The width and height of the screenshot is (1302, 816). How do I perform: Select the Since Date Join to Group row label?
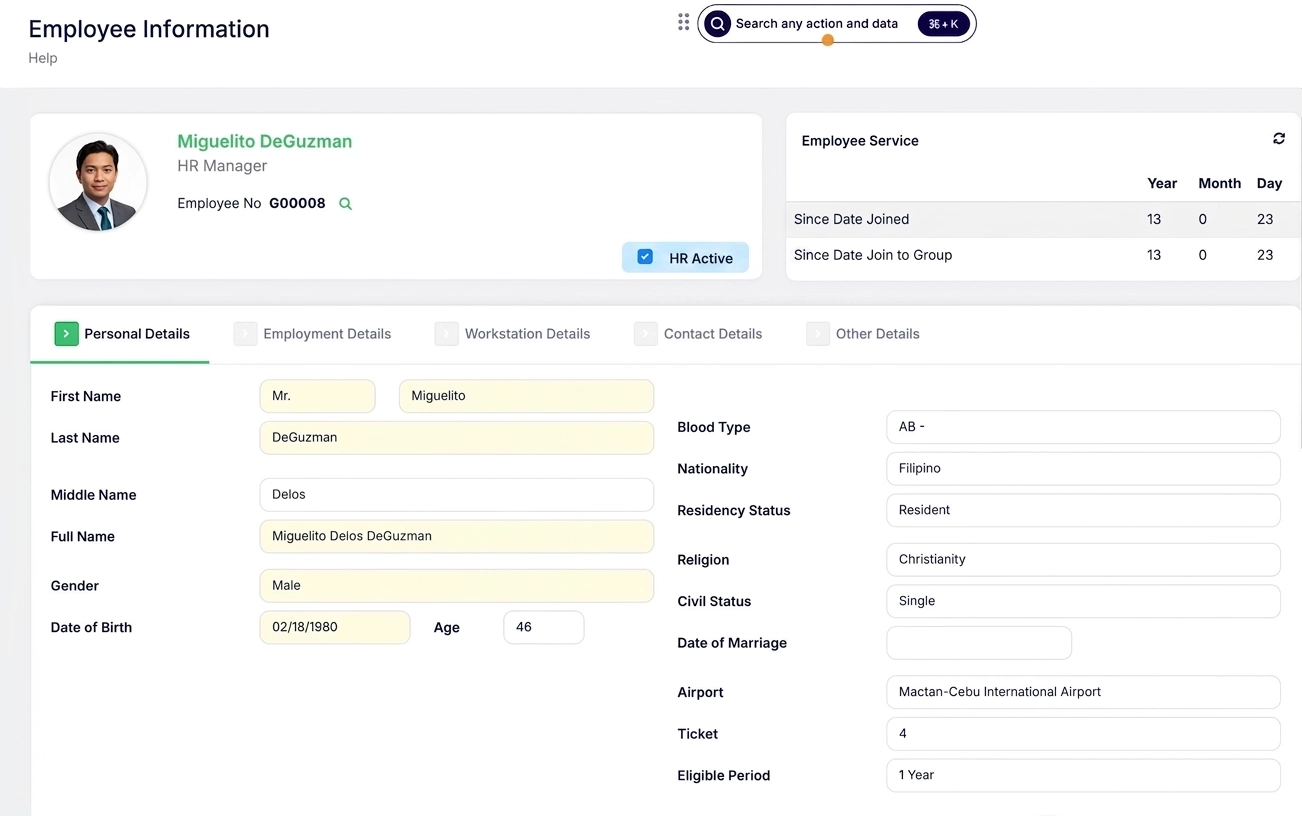click(873, 255)
